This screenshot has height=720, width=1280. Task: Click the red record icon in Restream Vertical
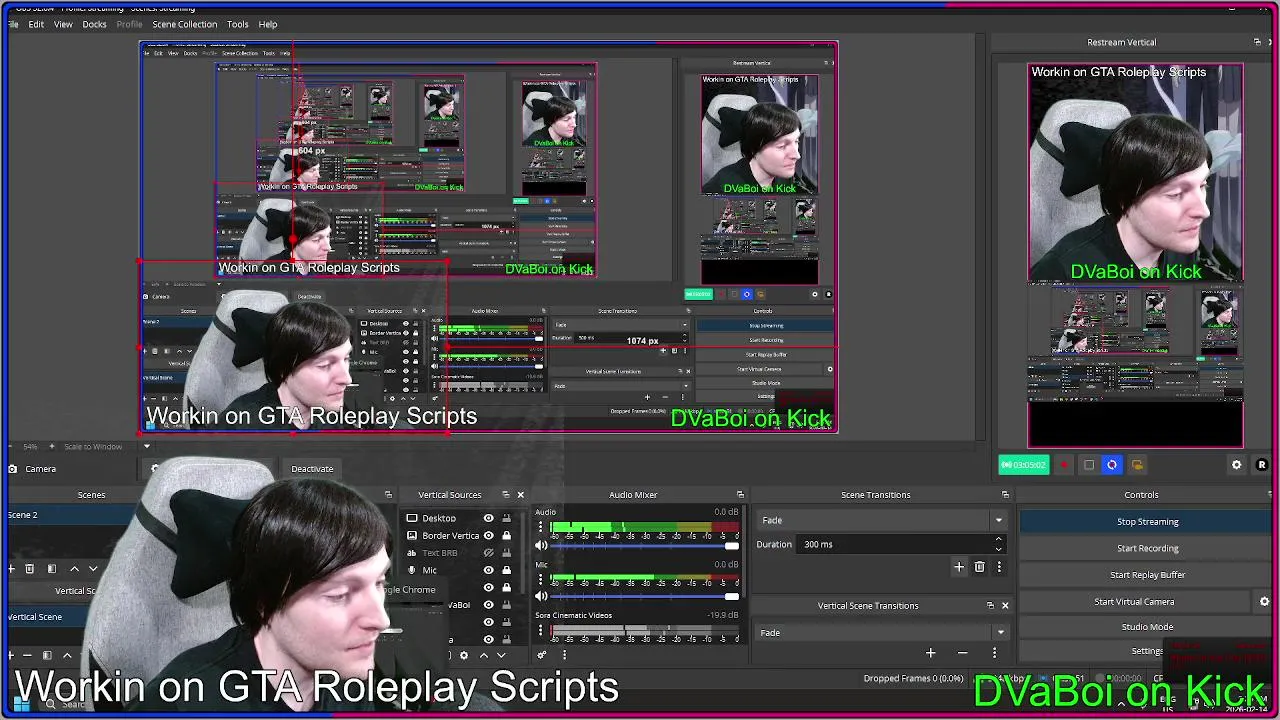pos(1065,465)
